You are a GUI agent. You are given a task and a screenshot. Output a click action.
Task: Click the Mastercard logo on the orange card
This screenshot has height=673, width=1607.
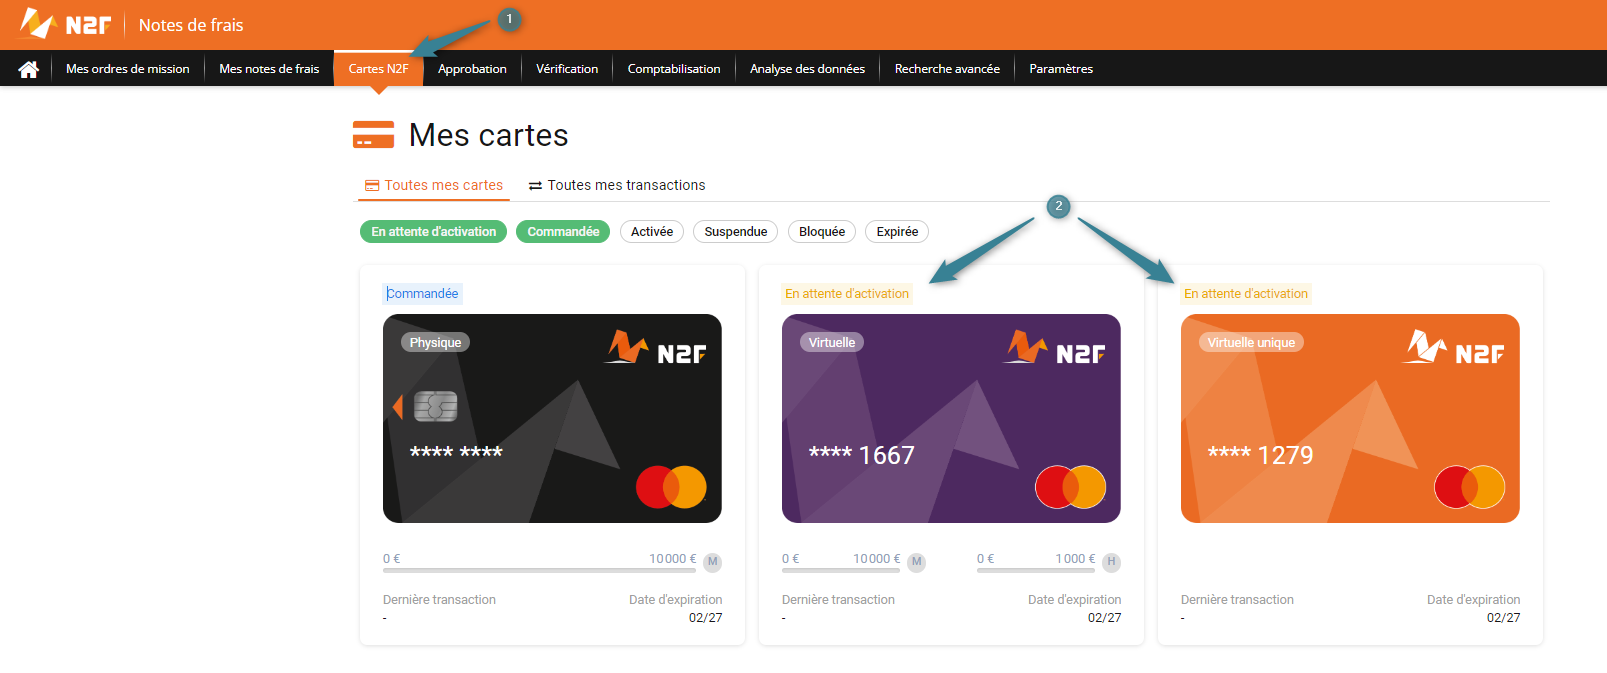1469,487
